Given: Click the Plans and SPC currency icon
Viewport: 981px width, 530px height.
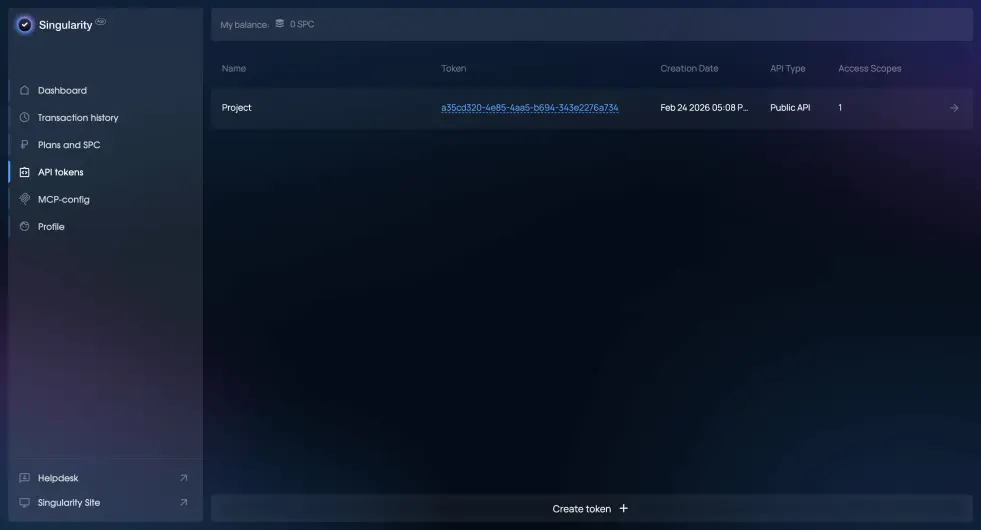Looking at the screenshot, I should click(x=25, y=145).
